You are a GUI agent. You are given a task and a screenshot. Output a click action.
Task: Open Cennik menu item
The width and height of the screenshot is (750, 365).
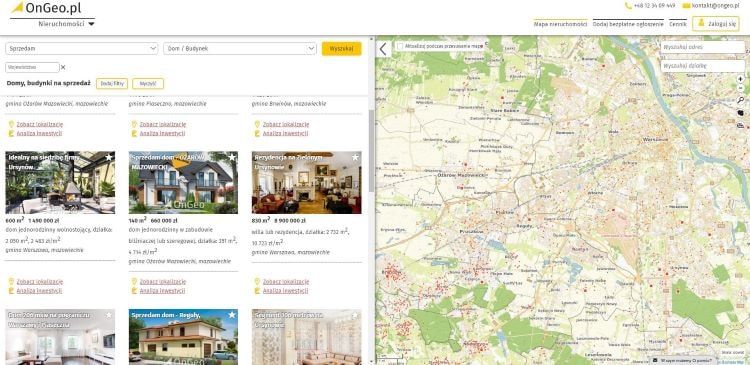pos(678,23)
